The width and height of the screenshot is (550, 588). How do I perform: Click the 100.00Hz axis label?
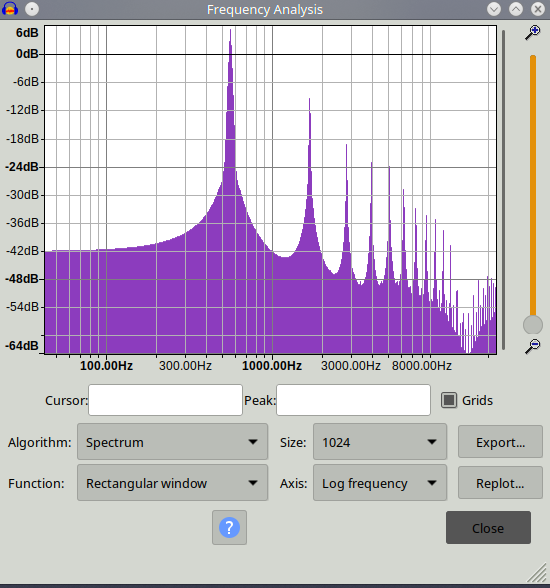pyautogui.click(x=106, y=366)
